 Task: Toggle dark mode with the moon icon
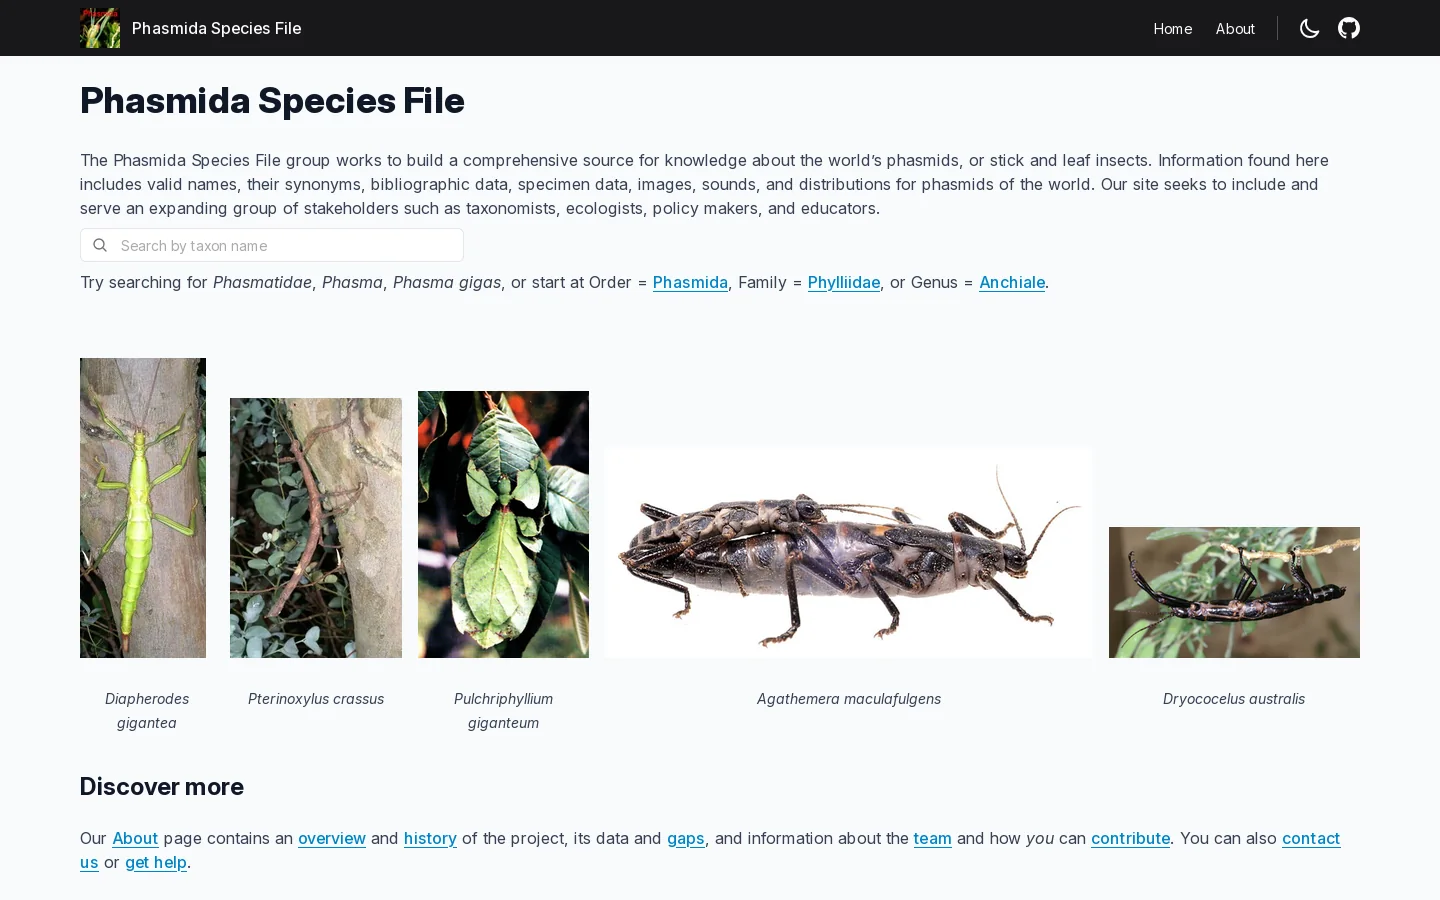[x=1309, y=28]
